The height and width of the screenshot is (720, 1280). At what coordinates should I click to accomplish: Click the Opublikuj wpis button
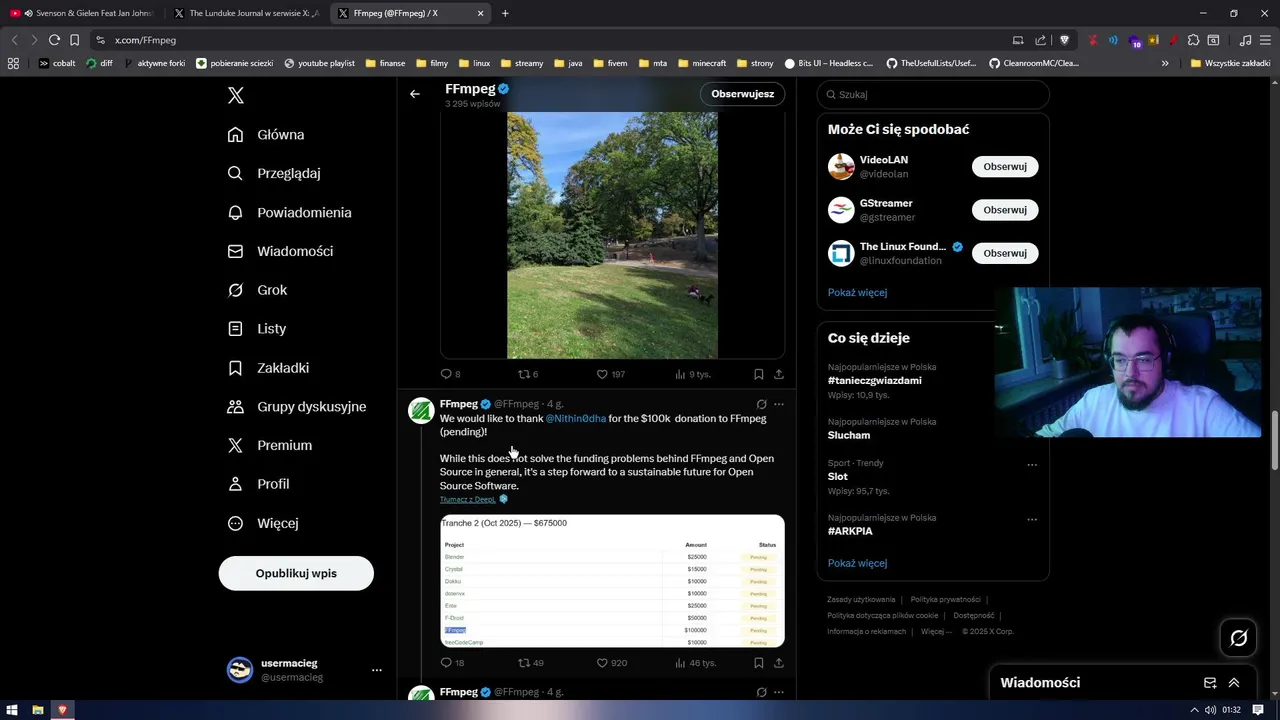pyautogui.click(x=296, y=573)
